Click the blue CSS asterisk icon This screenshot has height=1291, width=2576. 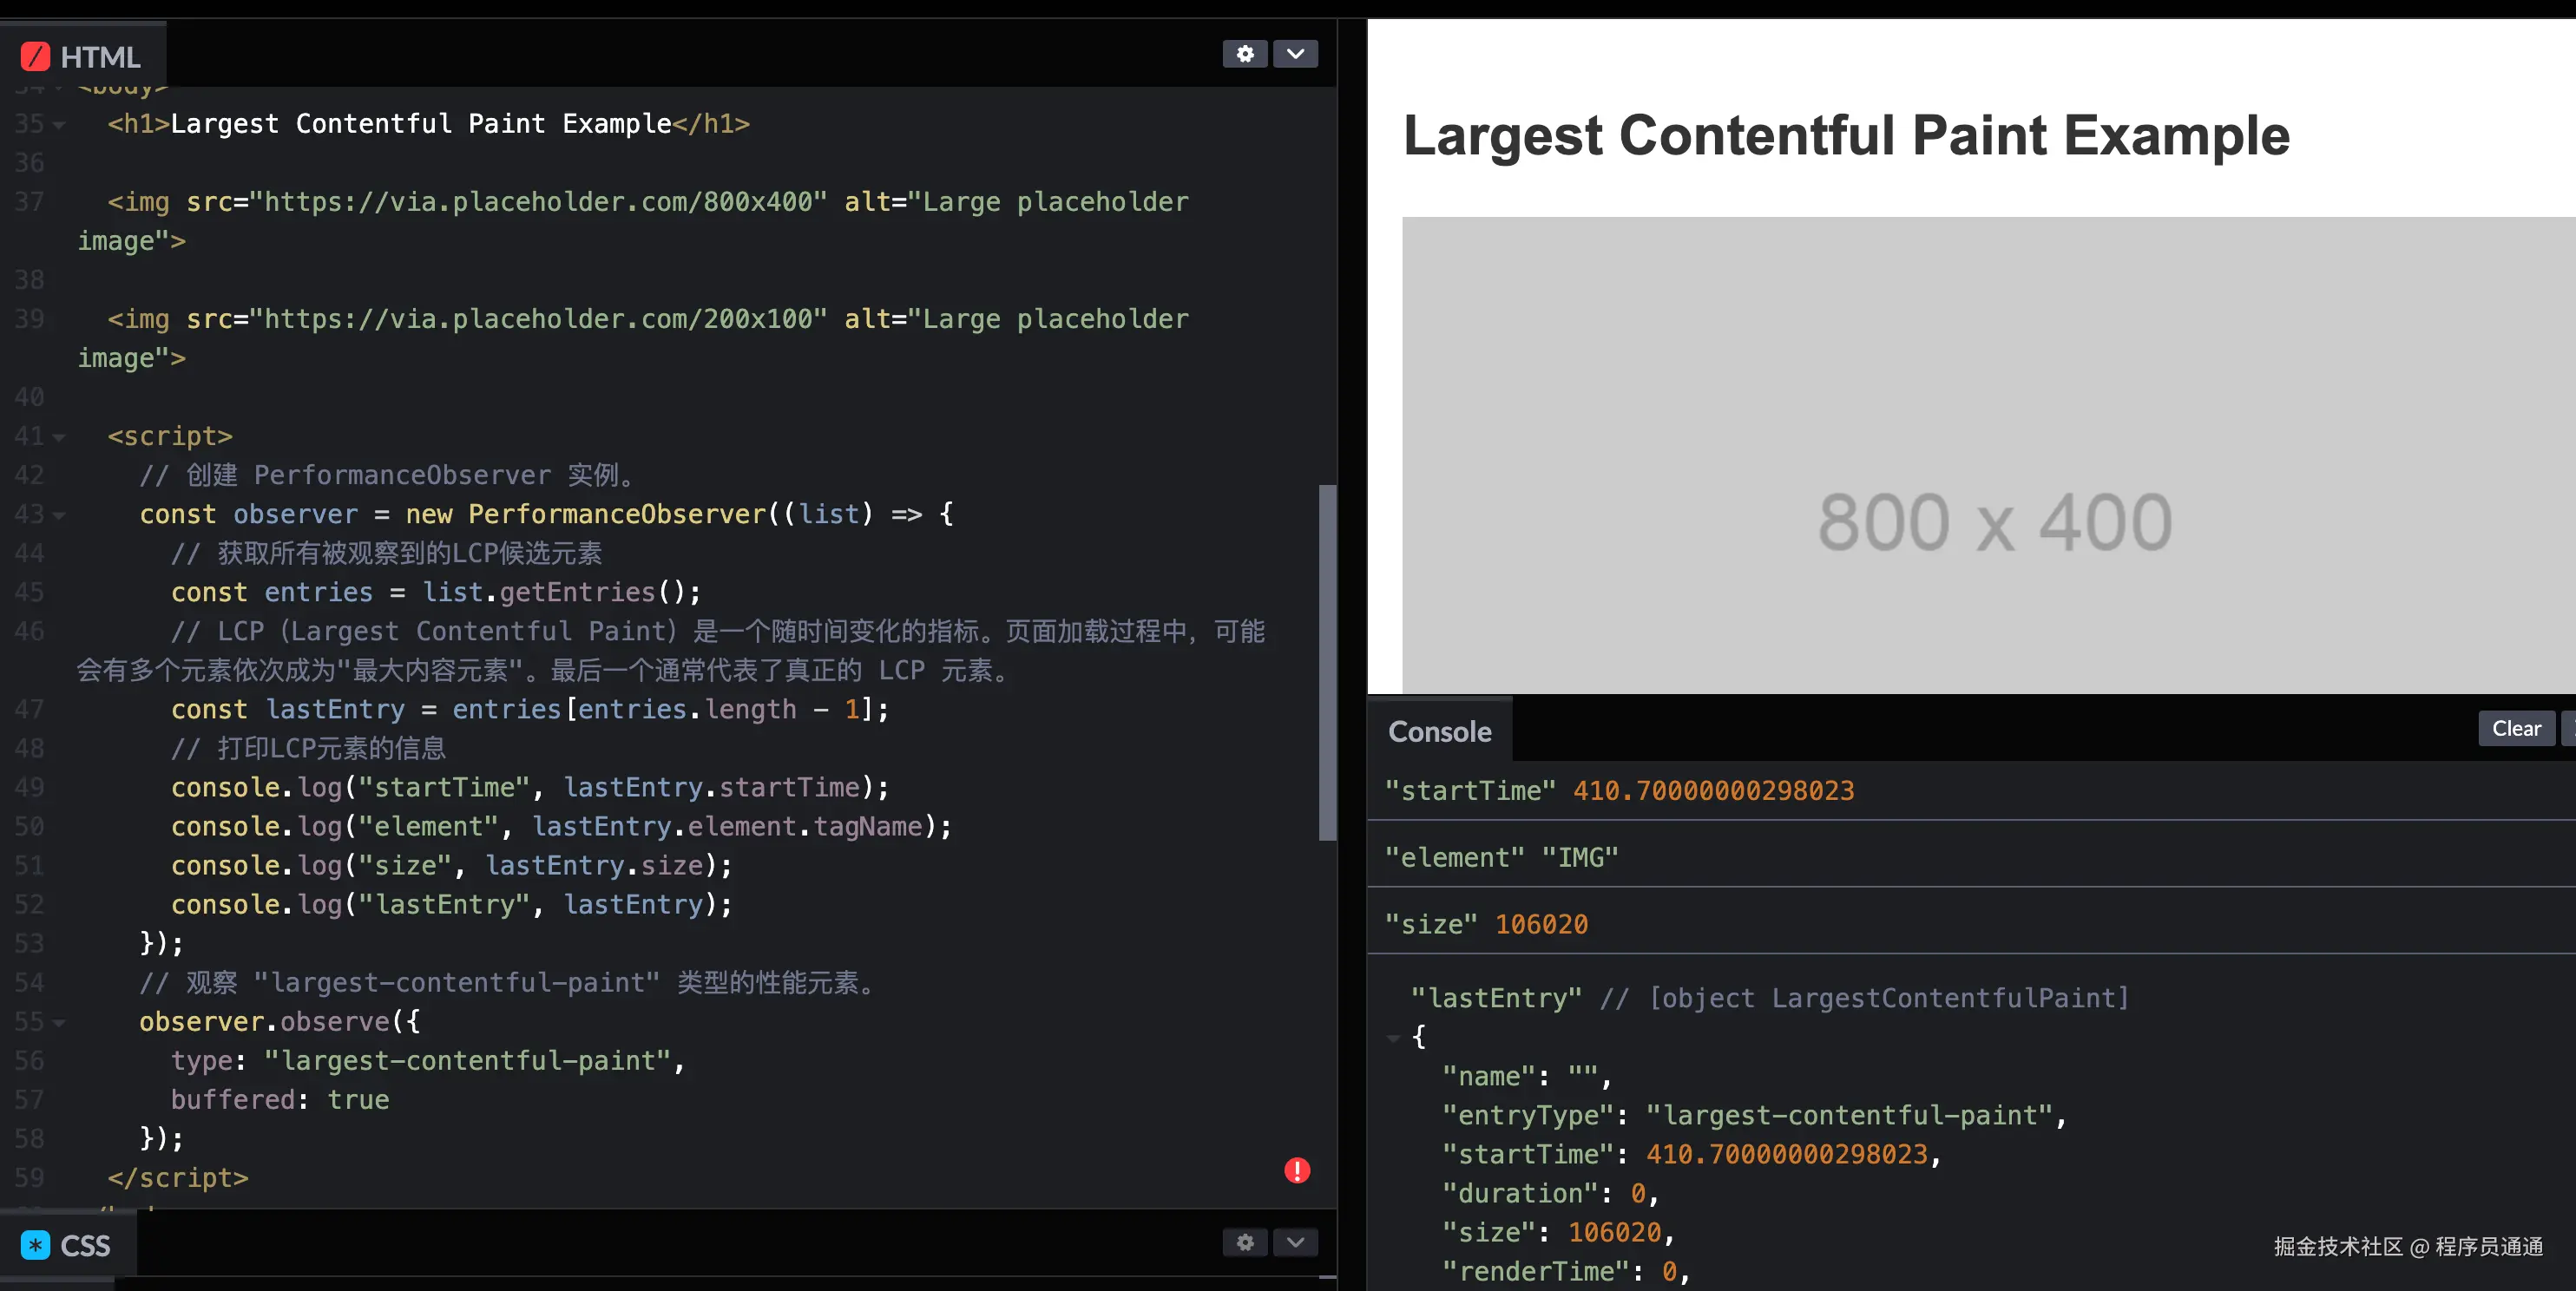pos(35,1245)
